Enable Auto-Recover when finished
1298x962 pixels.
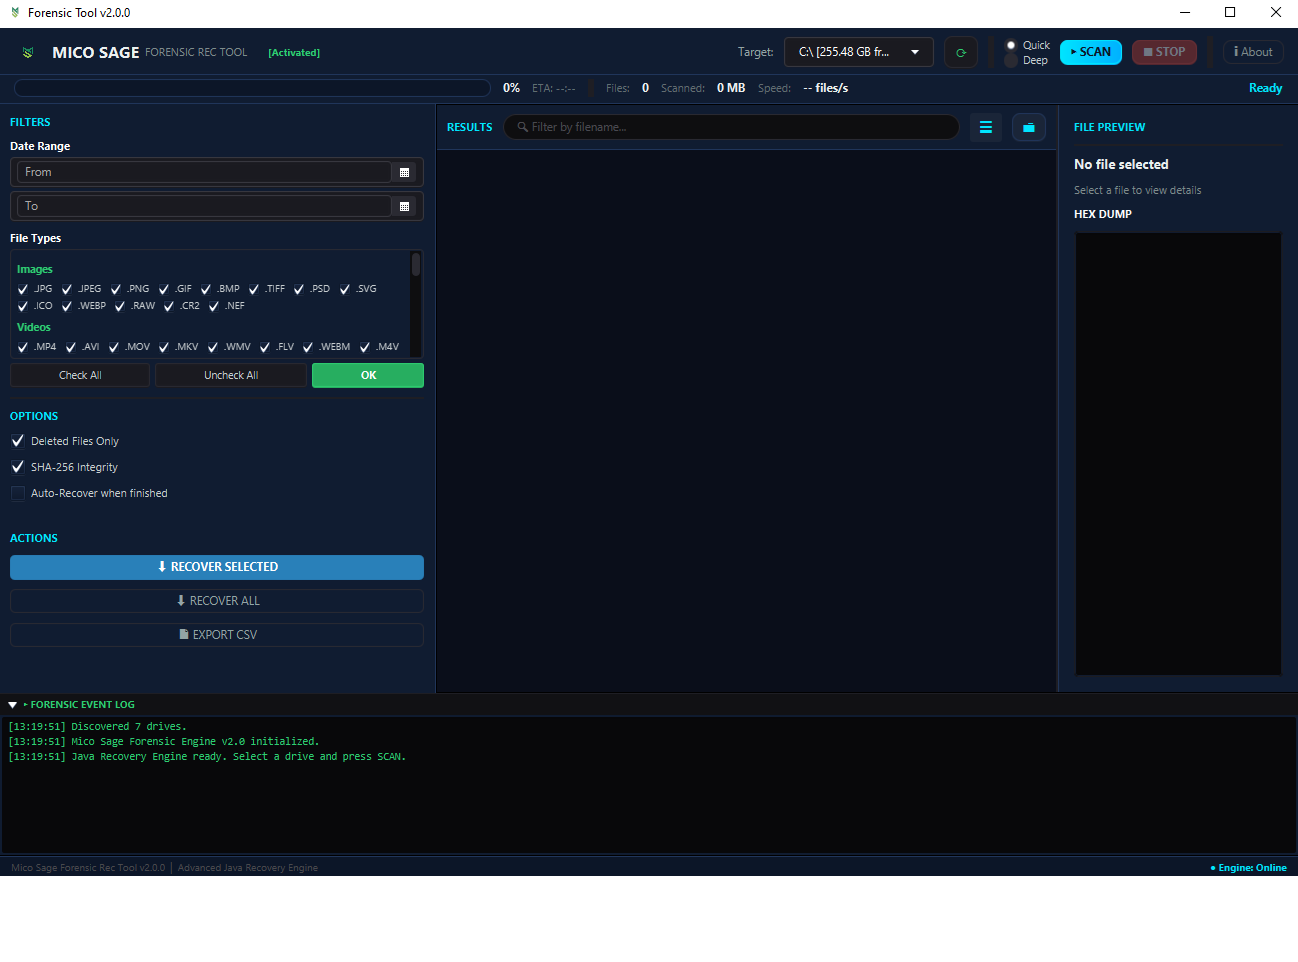[x=18, y=493]
